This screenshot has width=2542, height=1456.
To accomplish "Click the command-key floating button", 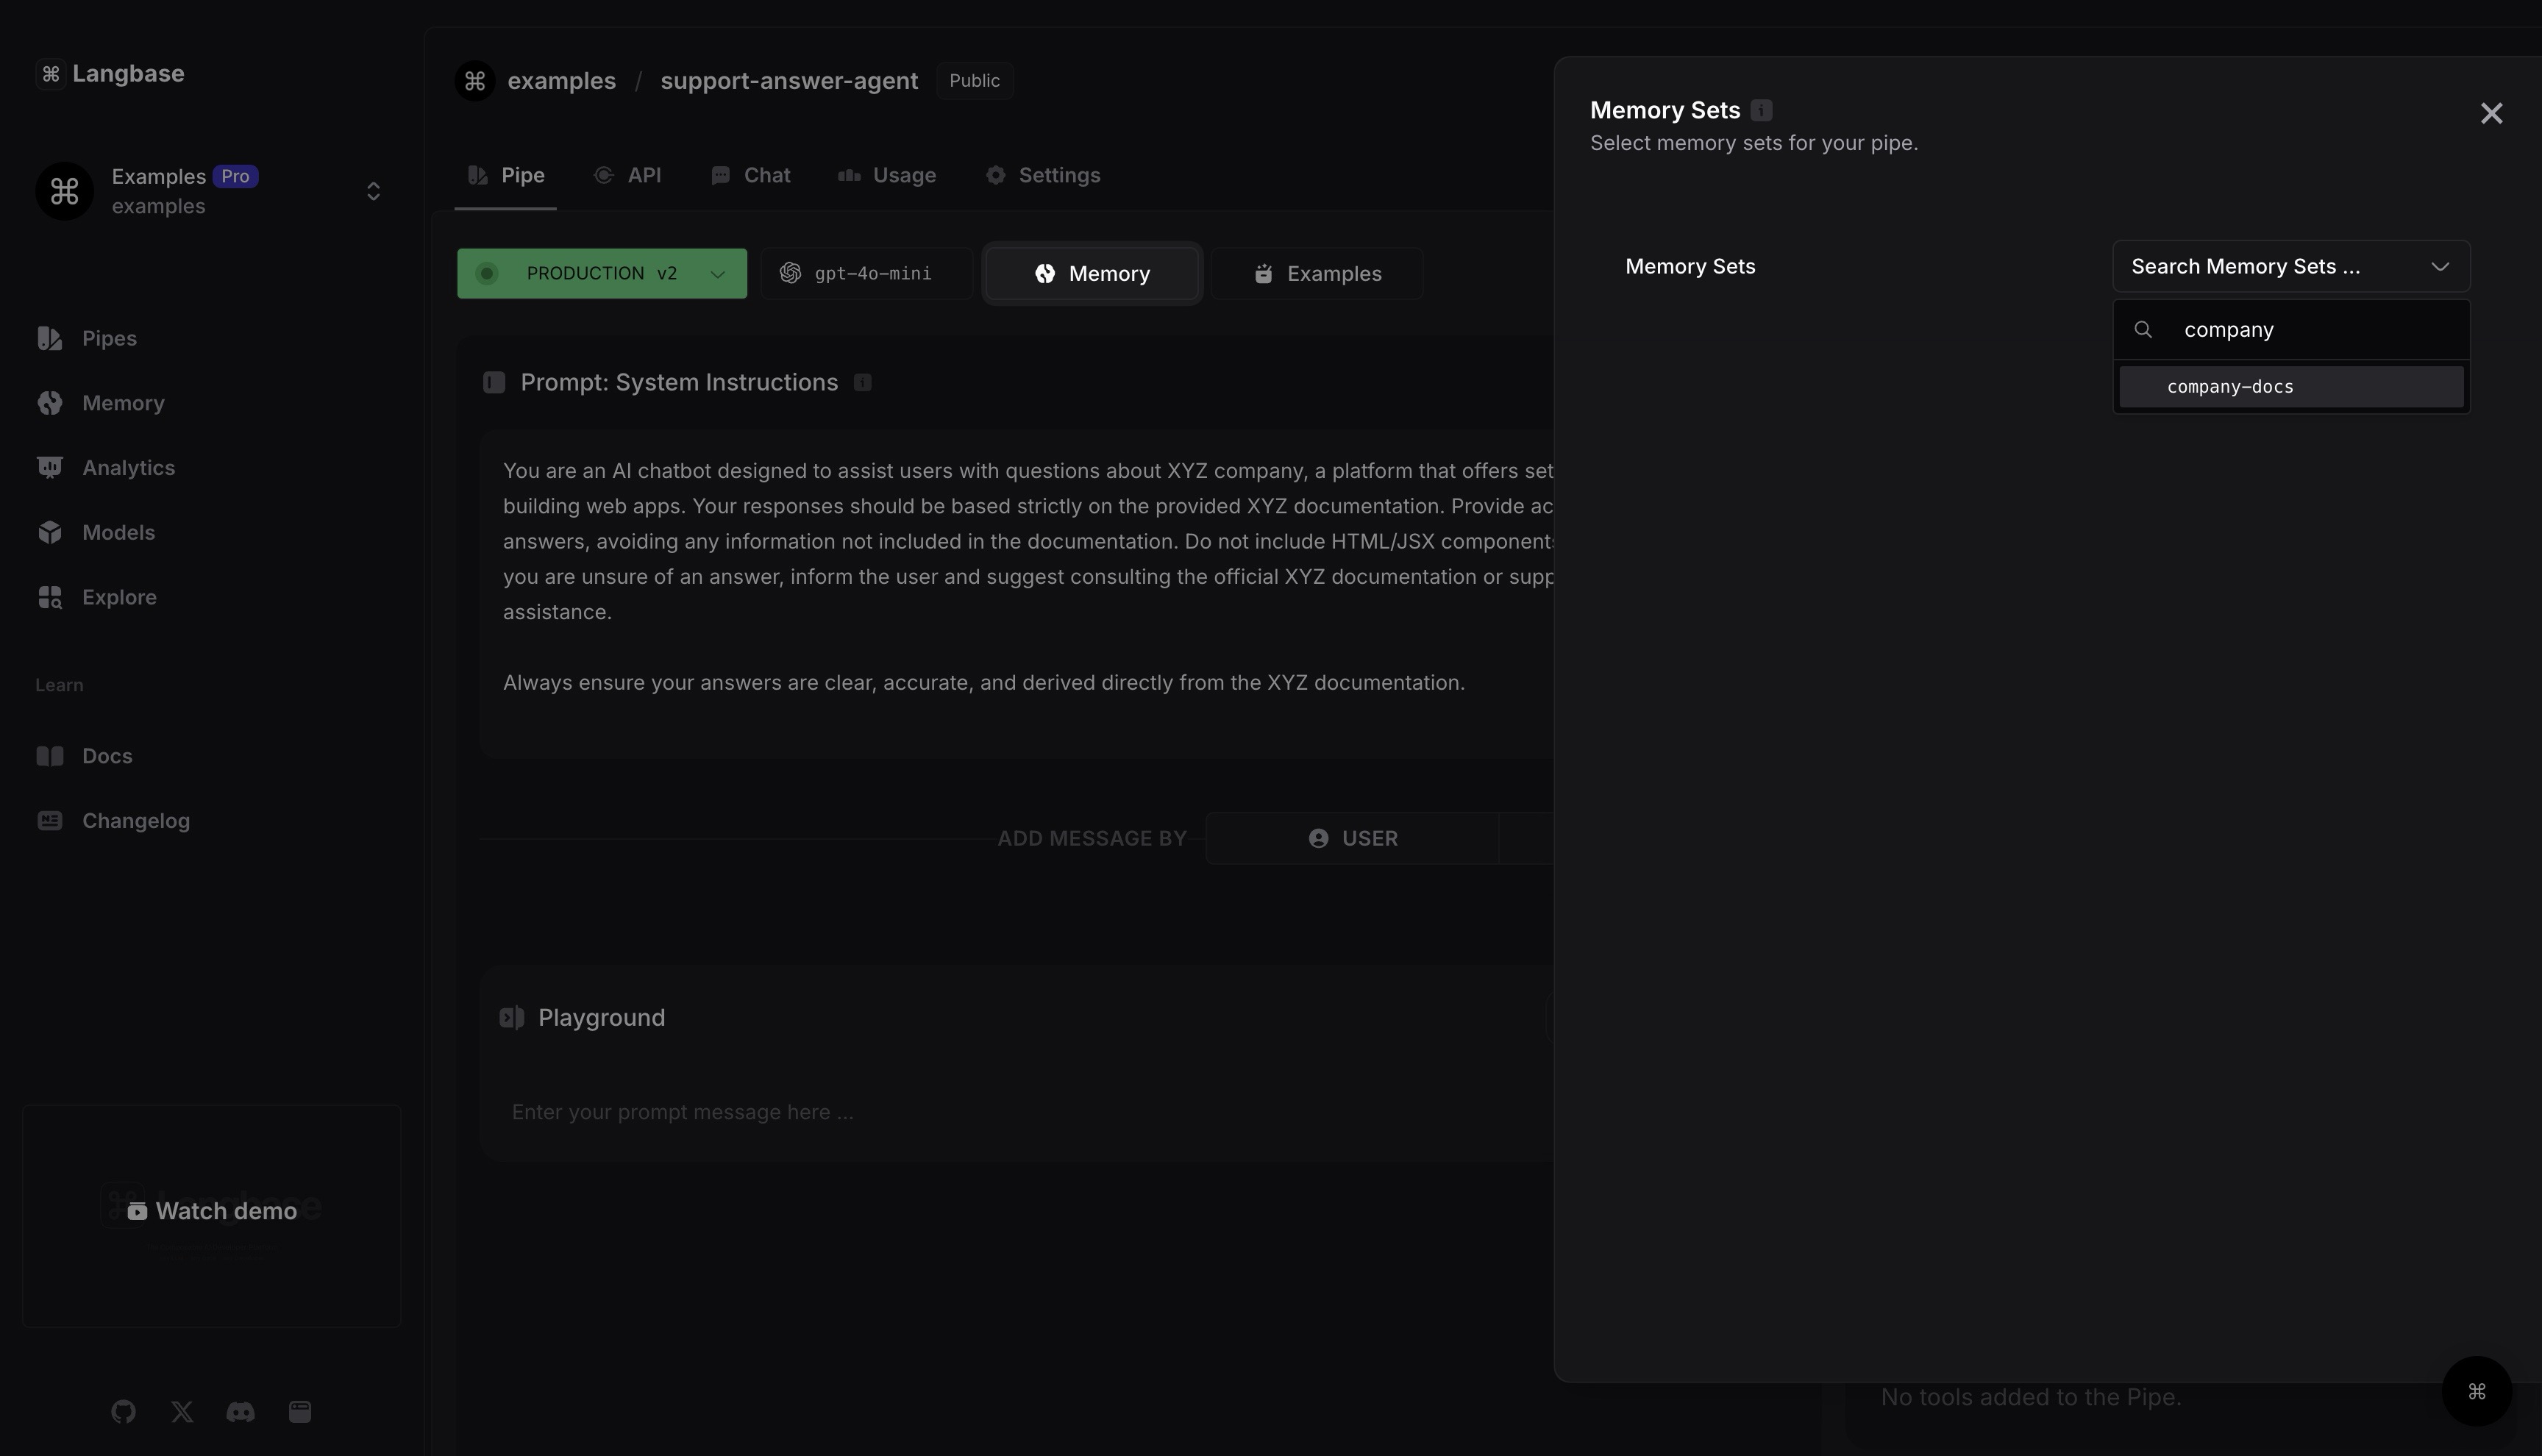I will [x=2476, y=1391].
